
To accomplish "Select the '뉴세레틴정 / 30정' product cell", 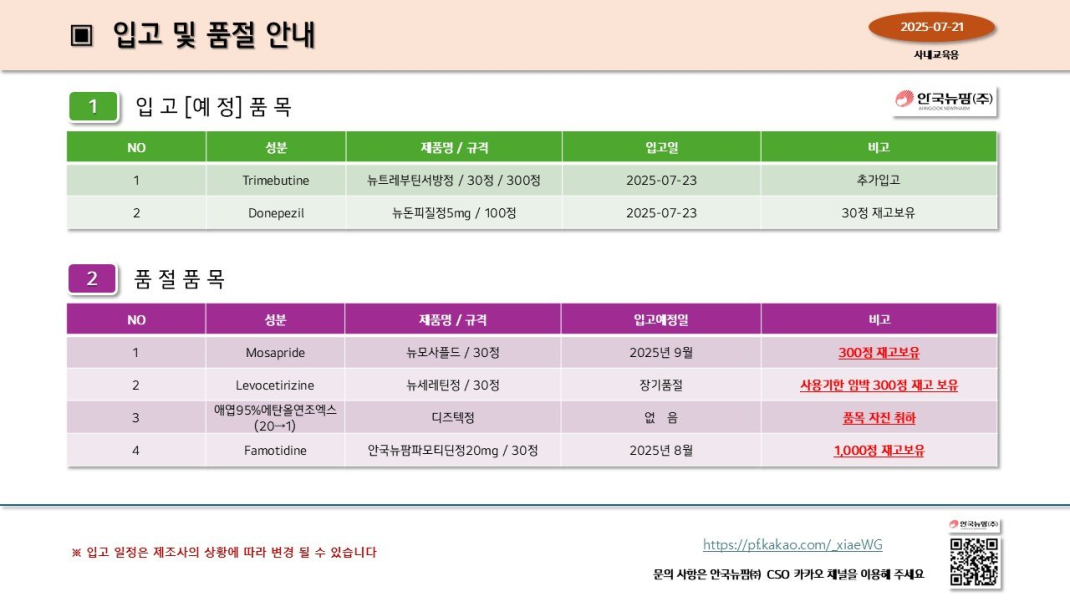I will pyautogui.click(x=453, y=385).
